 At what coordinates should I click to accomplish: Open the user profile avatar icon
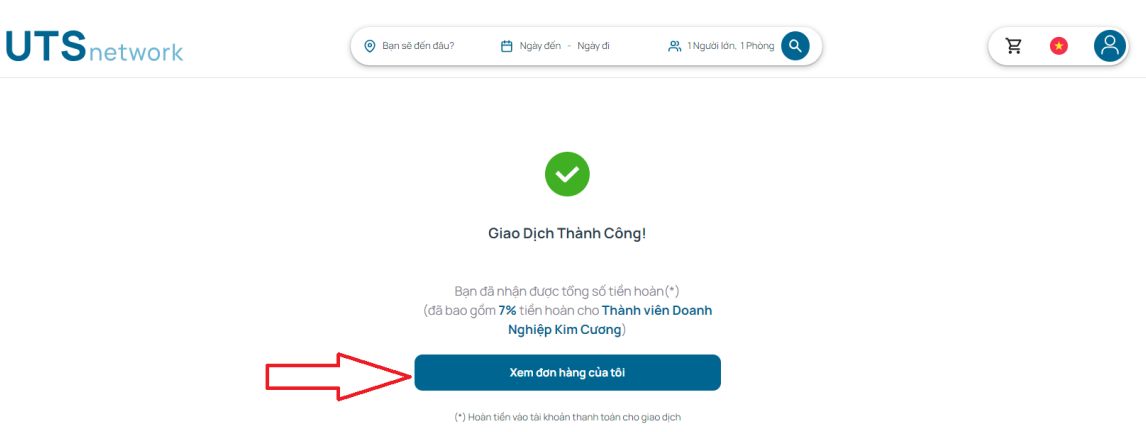click(x=1109, y=46)
